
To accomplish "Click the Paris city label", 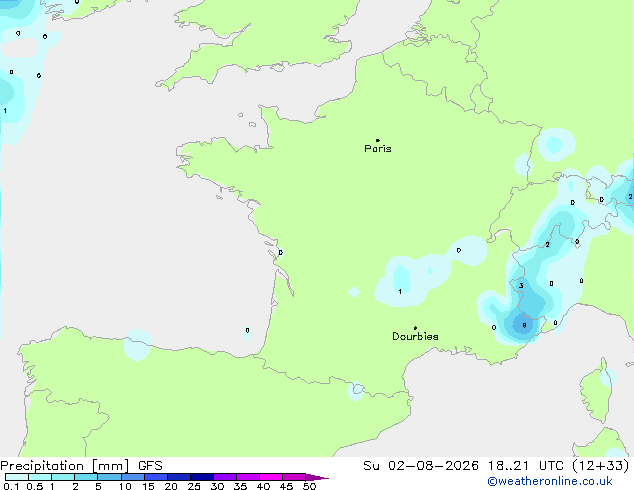I will coord(378,149).
